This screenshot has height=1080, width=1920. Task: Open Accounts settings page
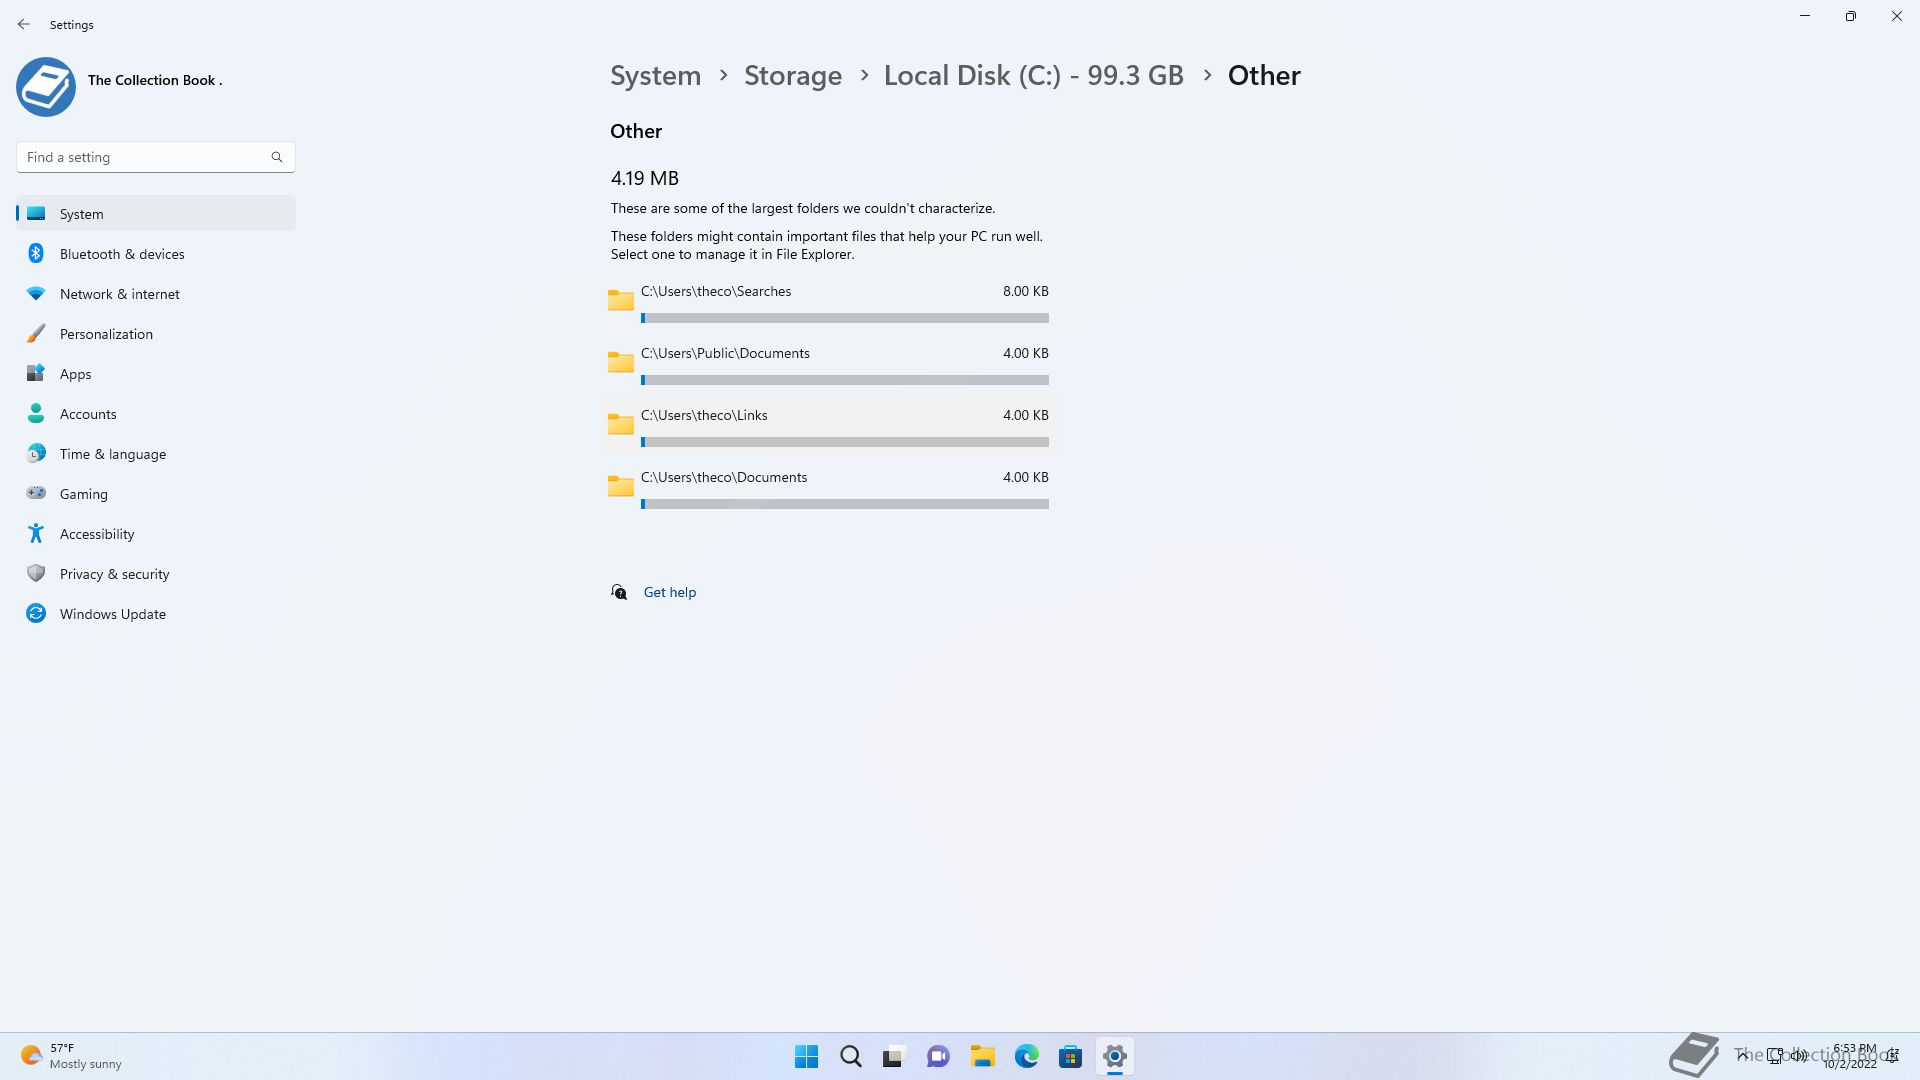point(88,414)
